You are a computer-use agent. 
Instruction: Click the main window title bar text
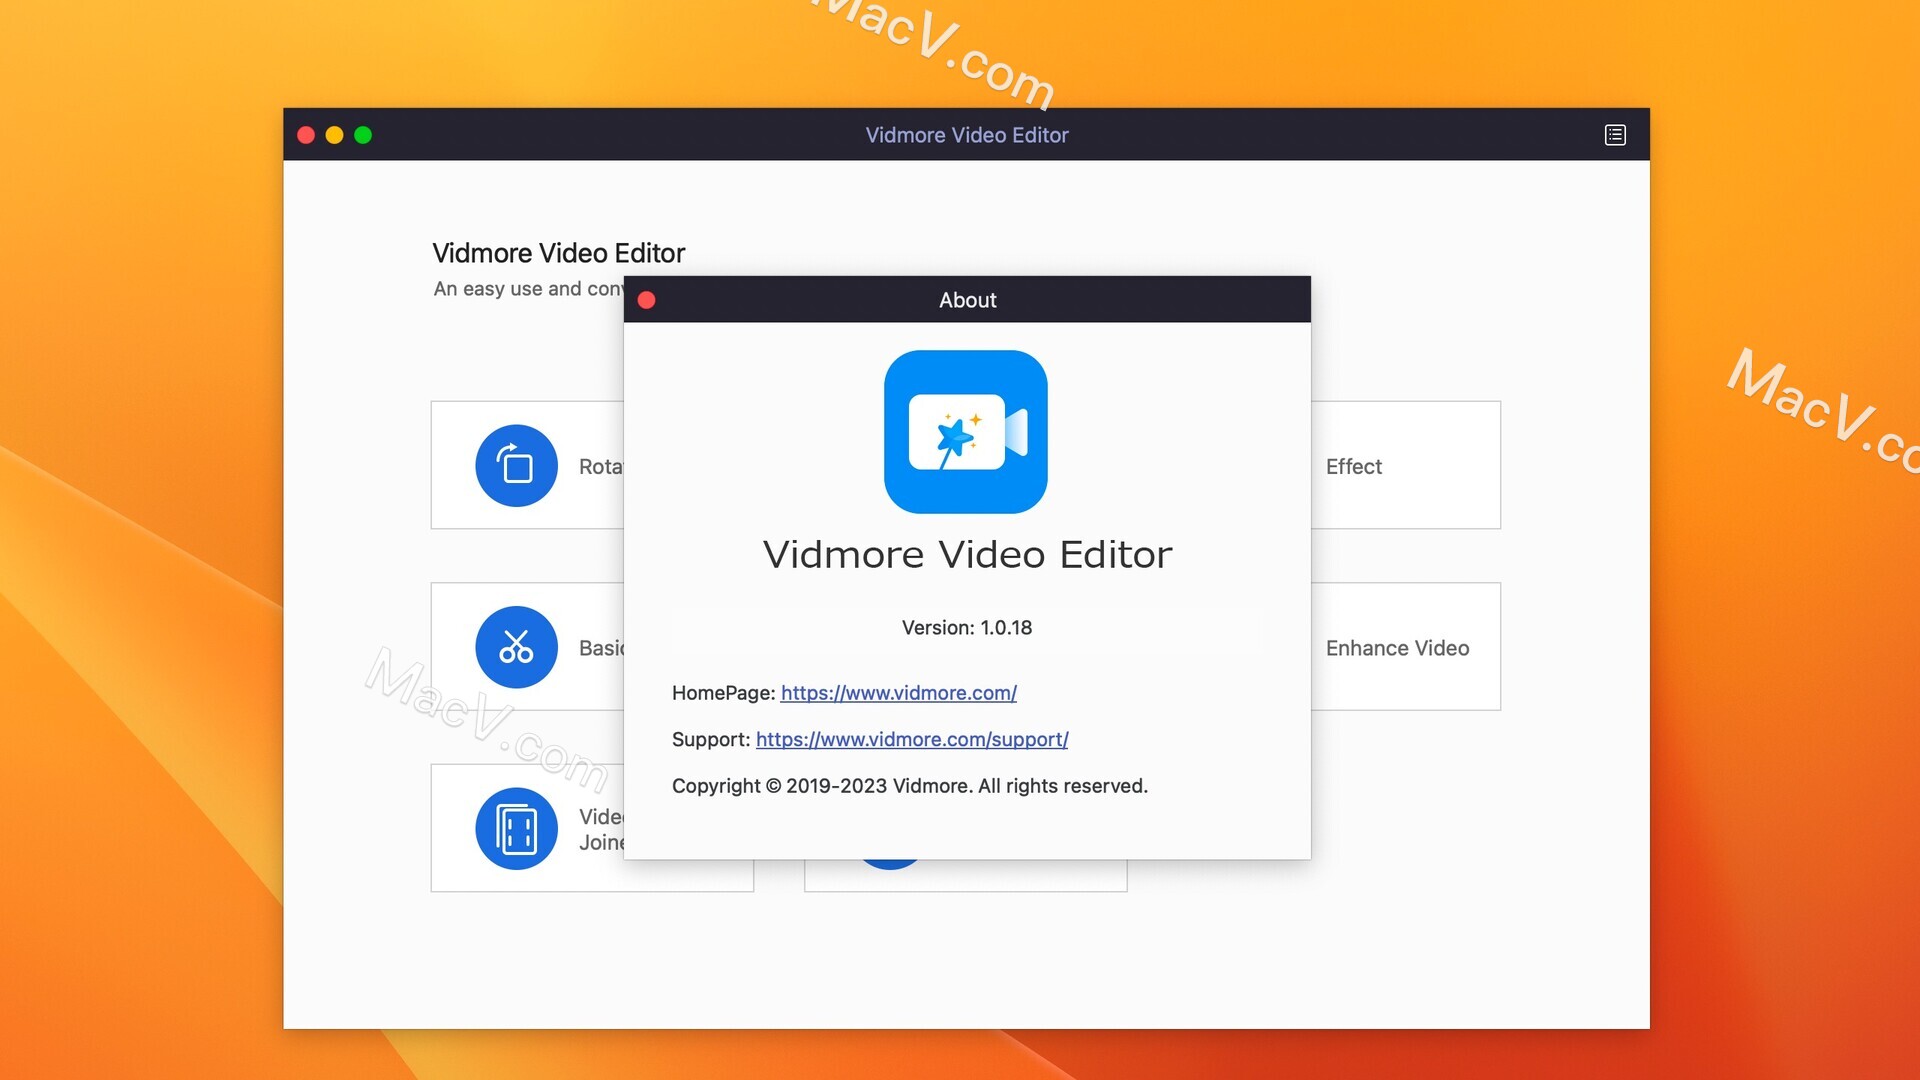(x=967, y=135)
